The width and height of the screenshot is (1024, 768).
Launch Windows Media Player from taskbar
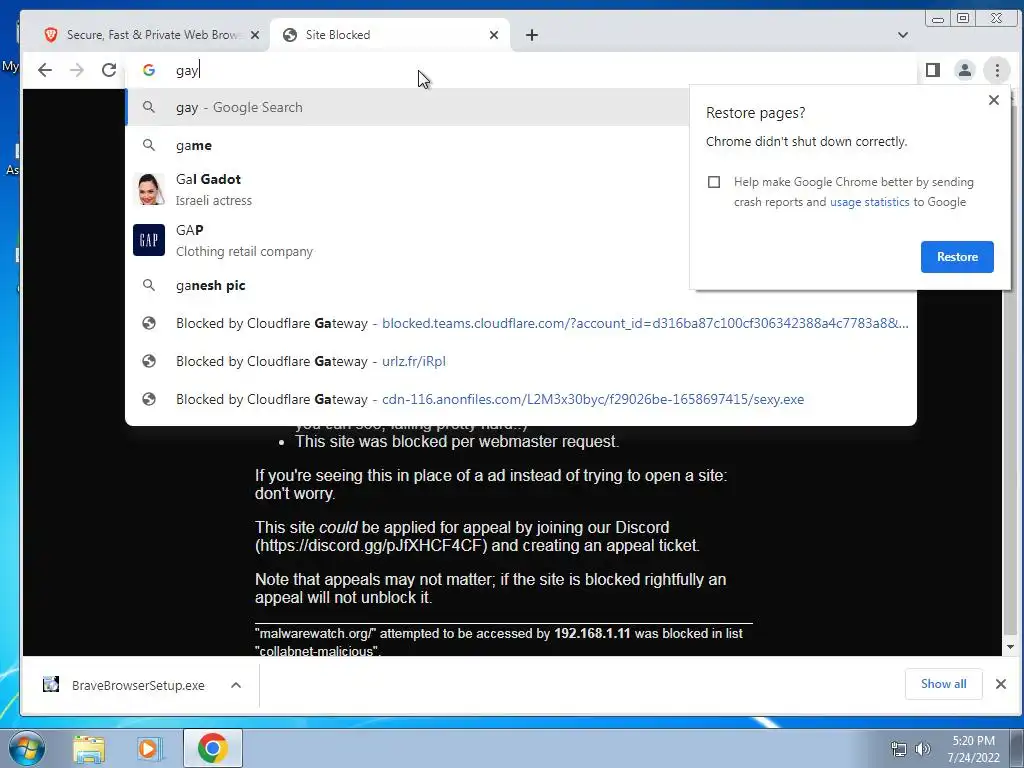(x=149, y=748)
